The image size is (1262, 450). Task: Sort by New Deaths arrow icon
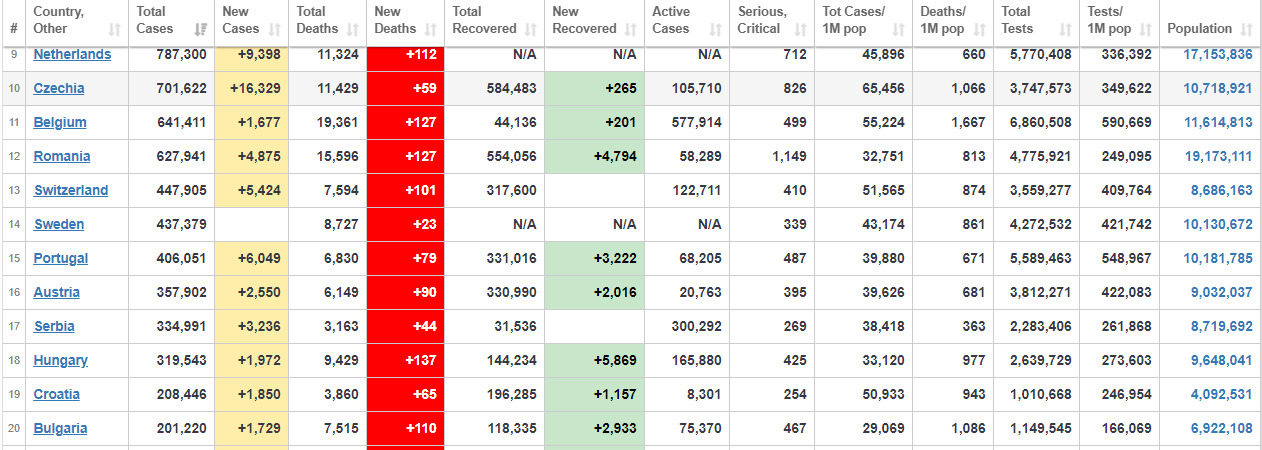[431, 29]
